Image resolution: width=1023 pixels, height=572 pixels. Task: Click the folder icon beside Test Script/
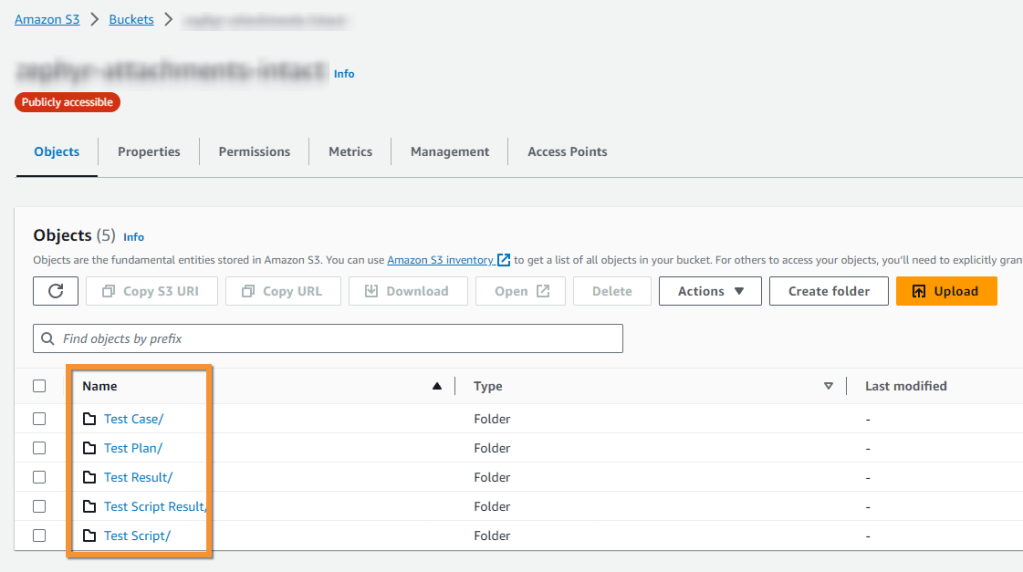[90, 536]
